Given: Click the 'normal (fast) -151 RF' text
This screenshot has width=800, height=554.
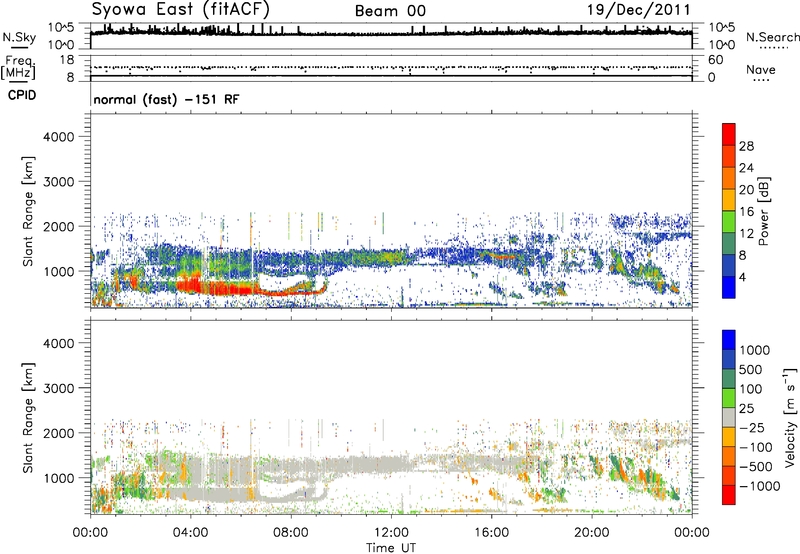Looking at the screenshot, I should 166,99.
